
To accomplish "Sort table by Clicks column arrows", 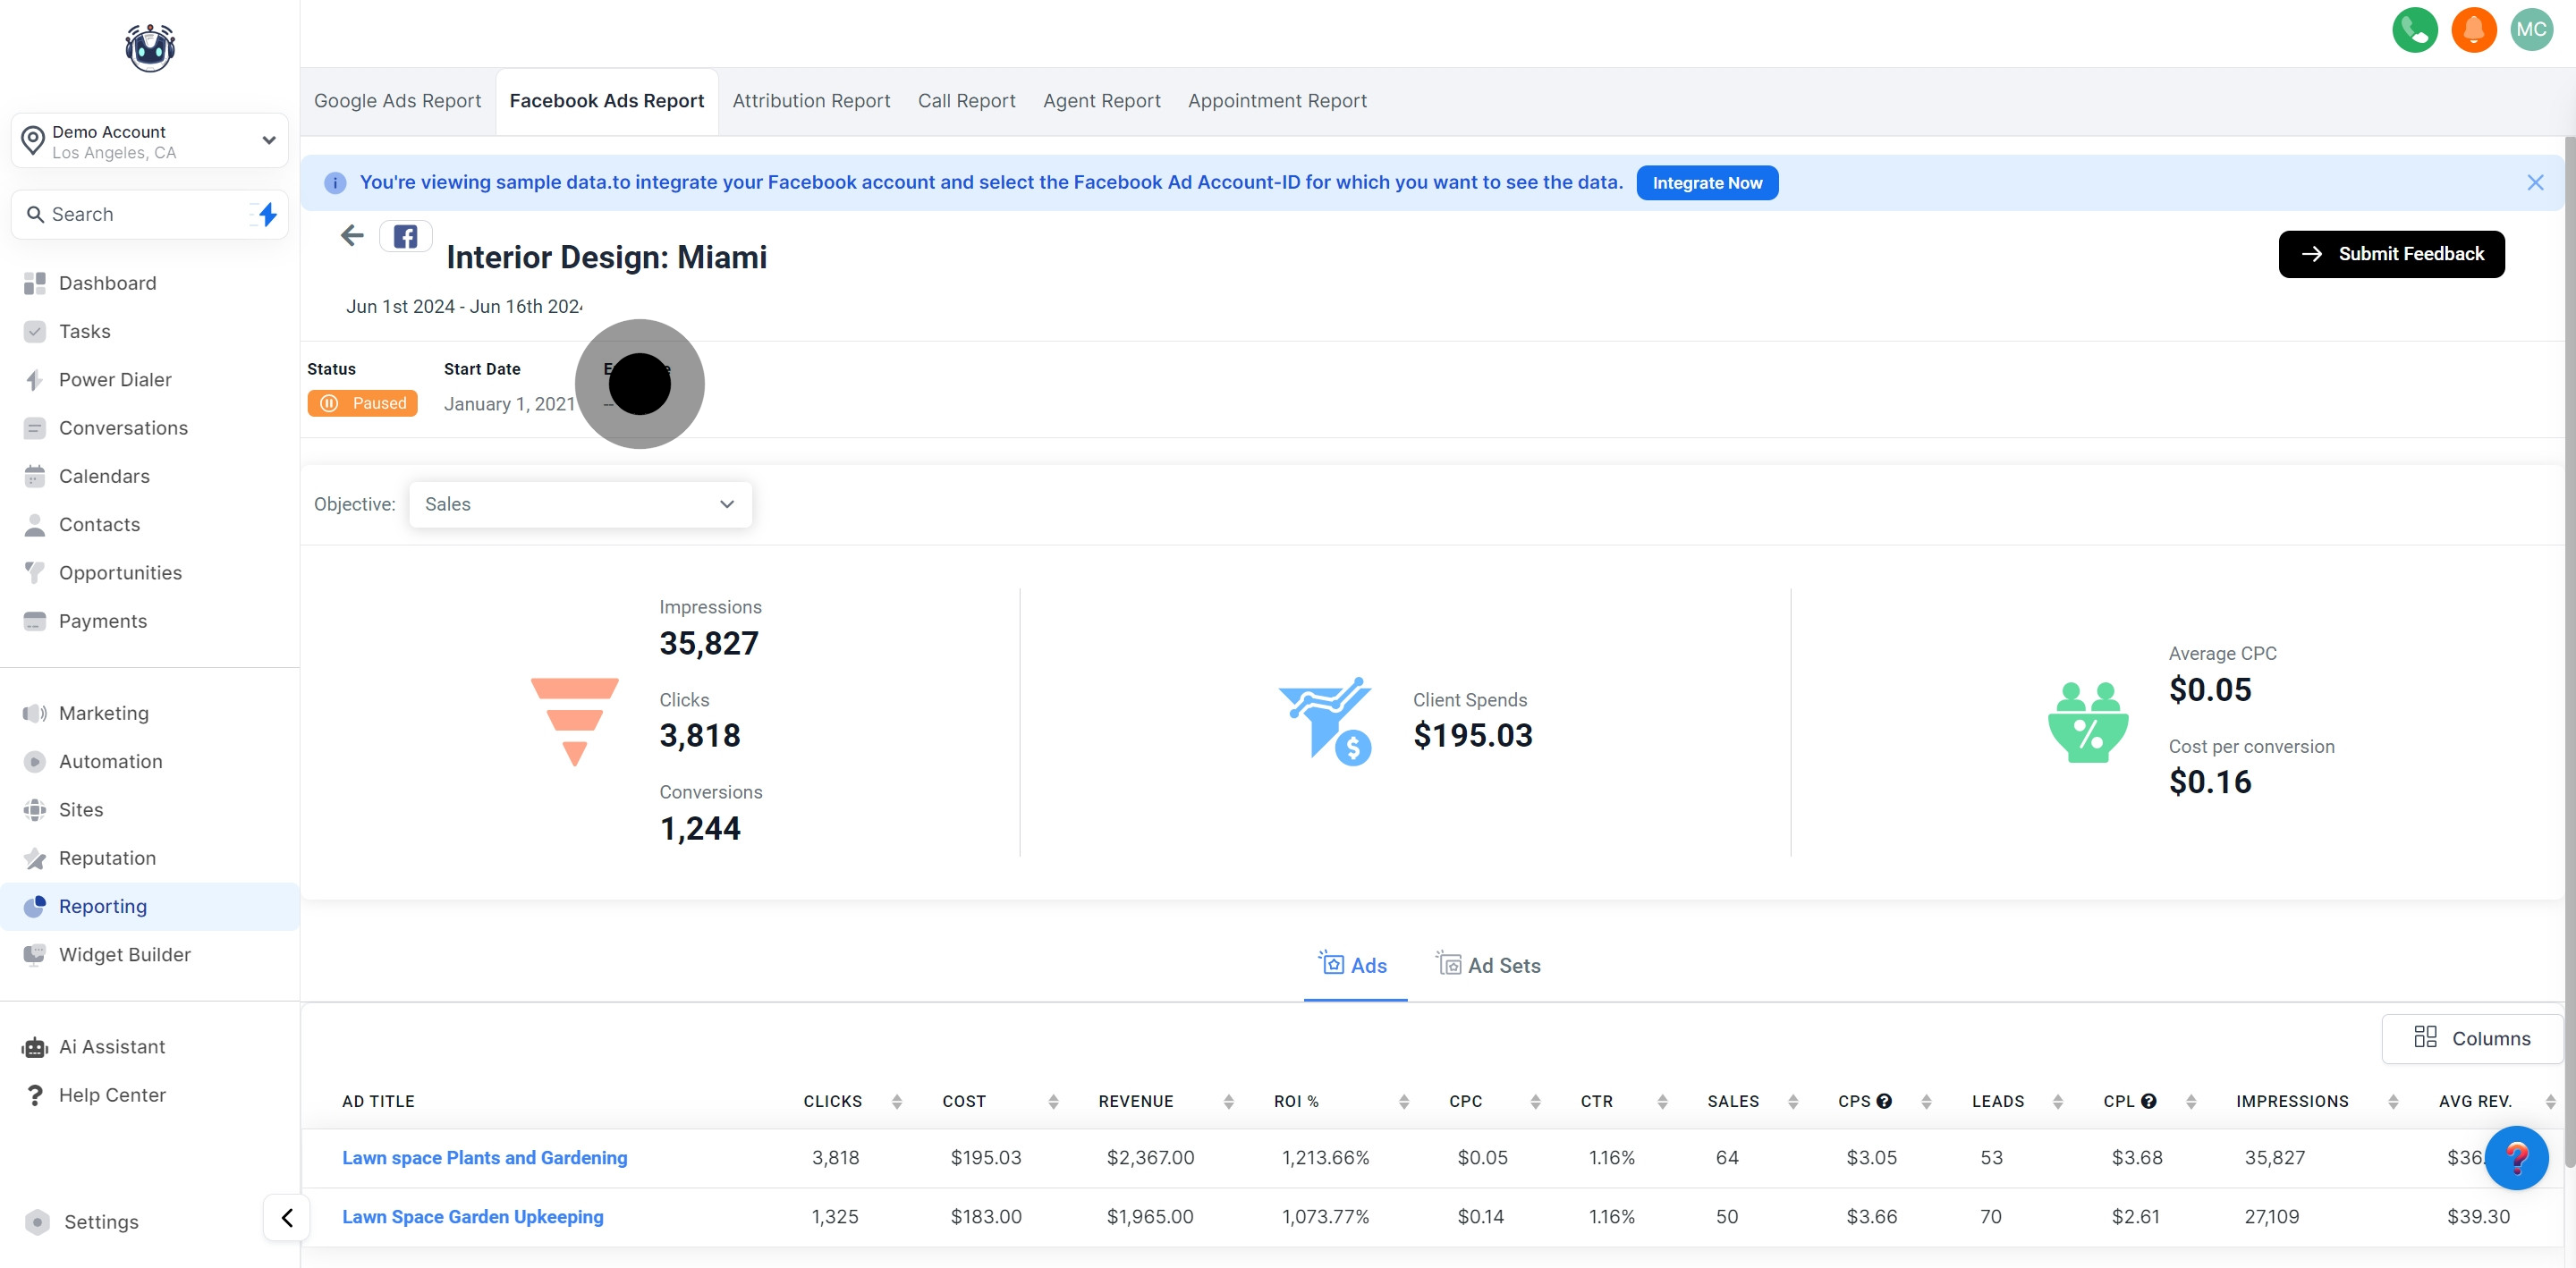I will point(897,1101).
